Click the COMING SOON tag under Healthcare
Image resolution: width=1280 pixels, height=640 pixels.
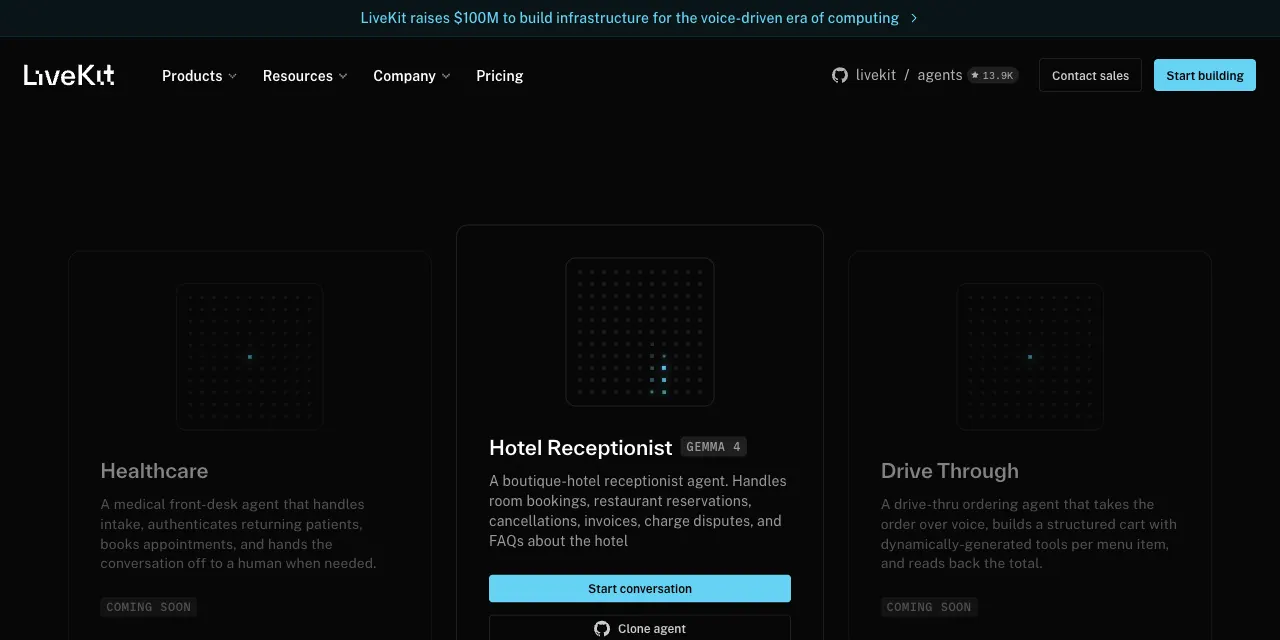[149, 607]
